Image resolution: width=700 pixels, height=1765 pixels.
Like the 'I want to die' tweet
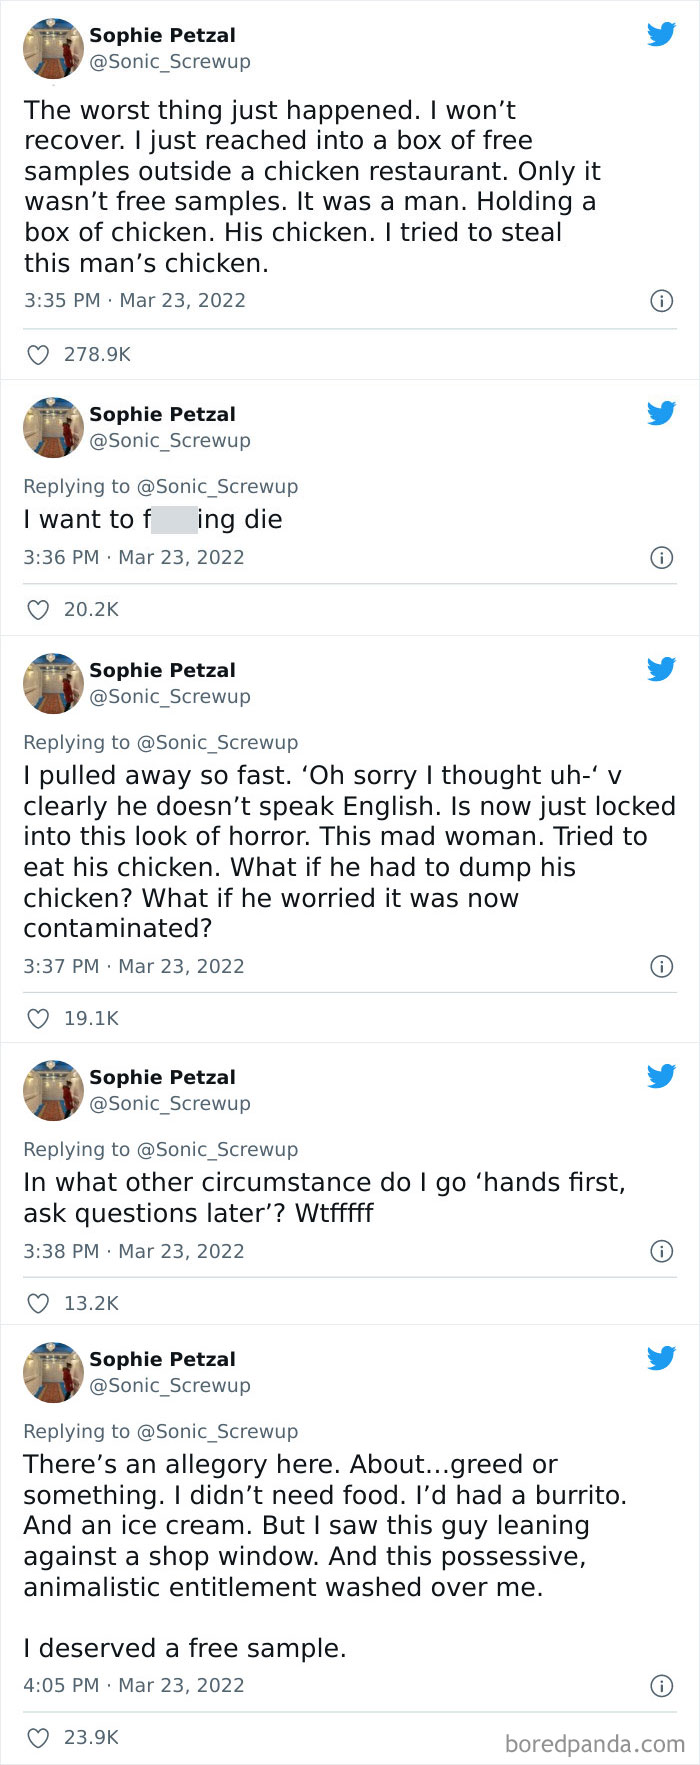coord(38,609)
